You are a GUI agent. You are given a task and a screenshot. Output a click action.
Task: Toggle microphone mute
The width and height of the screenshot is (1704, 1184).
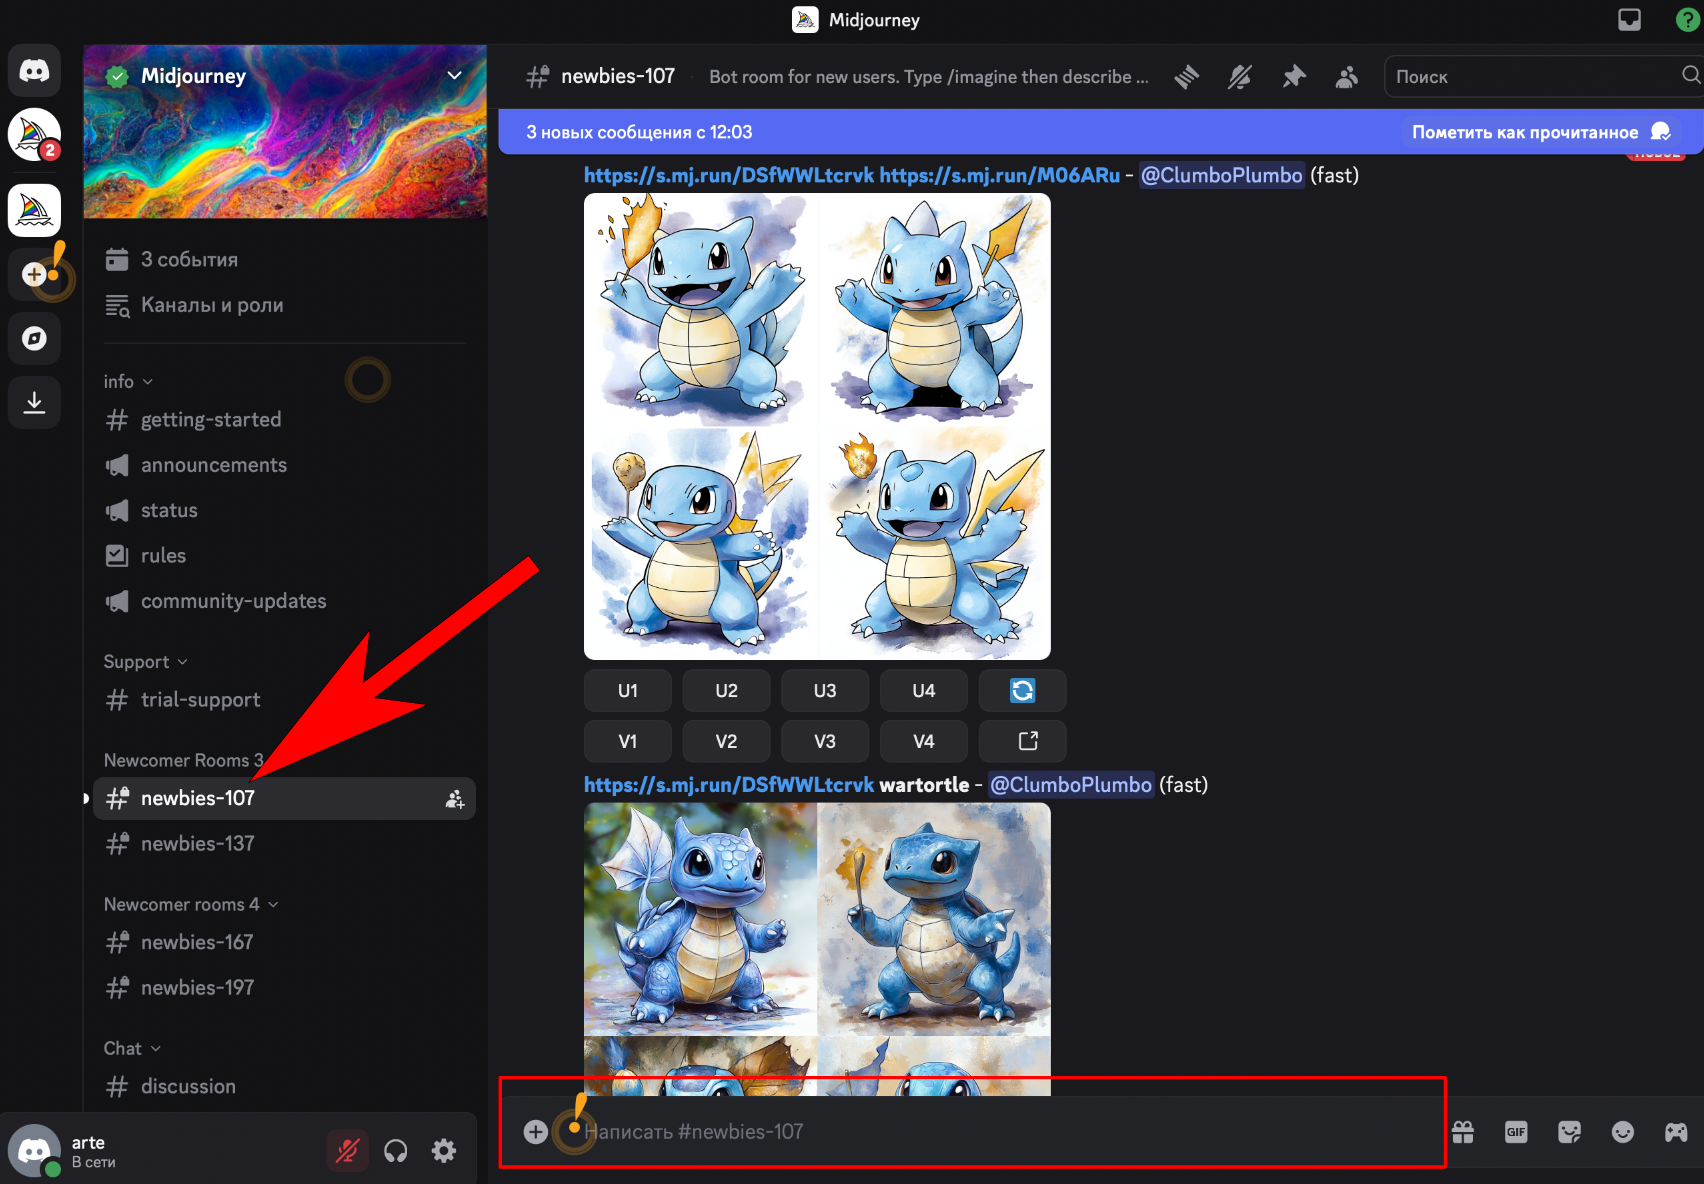click(348, 1152)
